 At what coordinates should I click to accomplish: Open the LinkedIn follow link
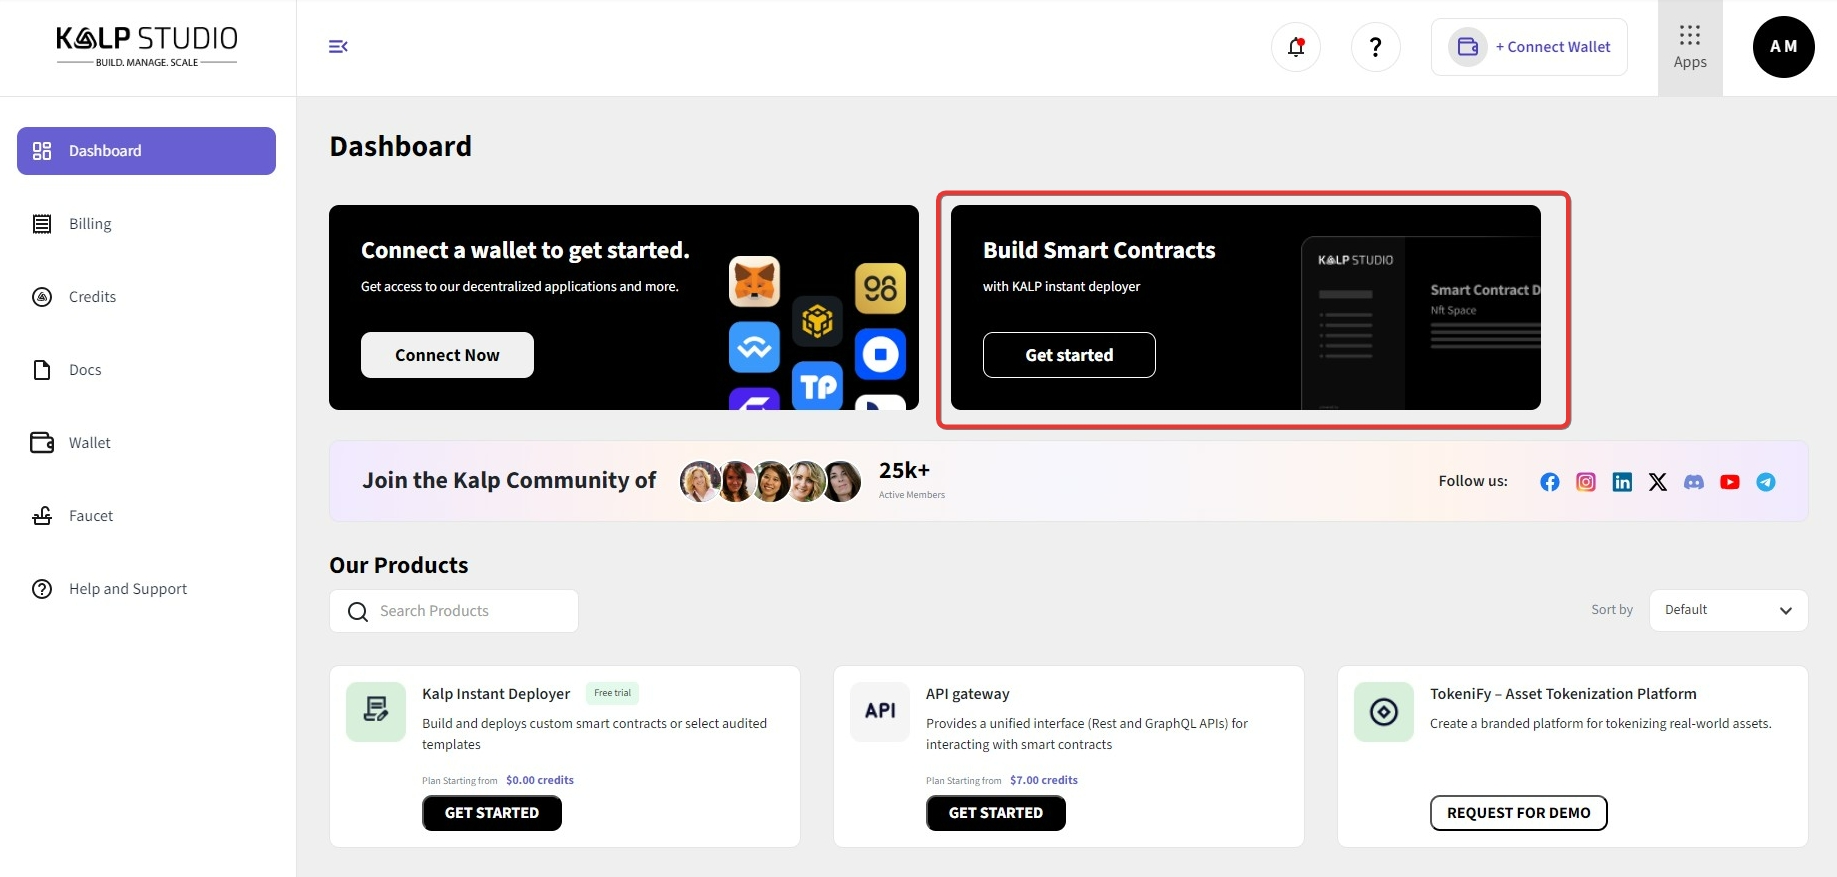pyautogui.click(x=1621, y=482)
